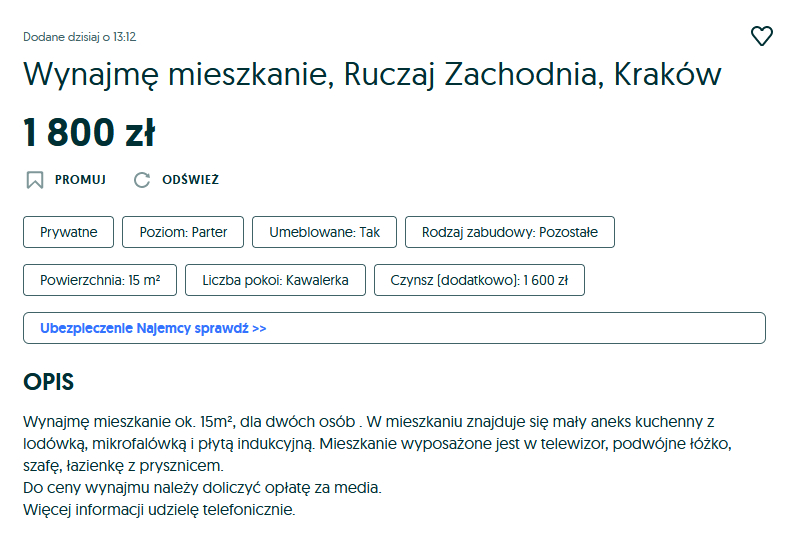
Task: Click Liczba pokoi: Kawalerka tag
Action: pyautogui.click(x=275, y=280)
